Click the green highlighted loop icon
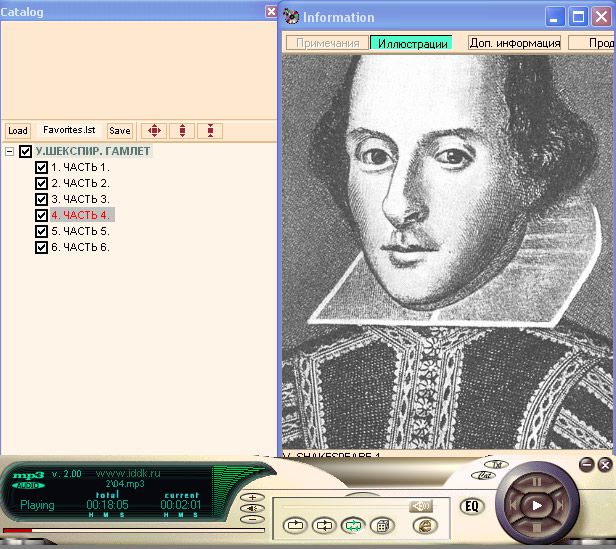Screen dimensions: 616x549 tap(352, 524)
